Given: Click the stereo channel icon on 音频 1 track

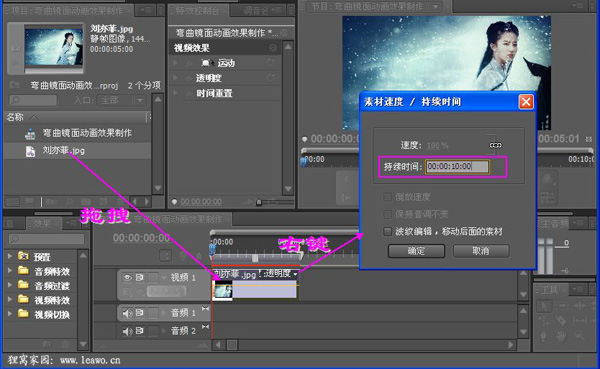Looking at the screenshot, I should coord(205,309).
